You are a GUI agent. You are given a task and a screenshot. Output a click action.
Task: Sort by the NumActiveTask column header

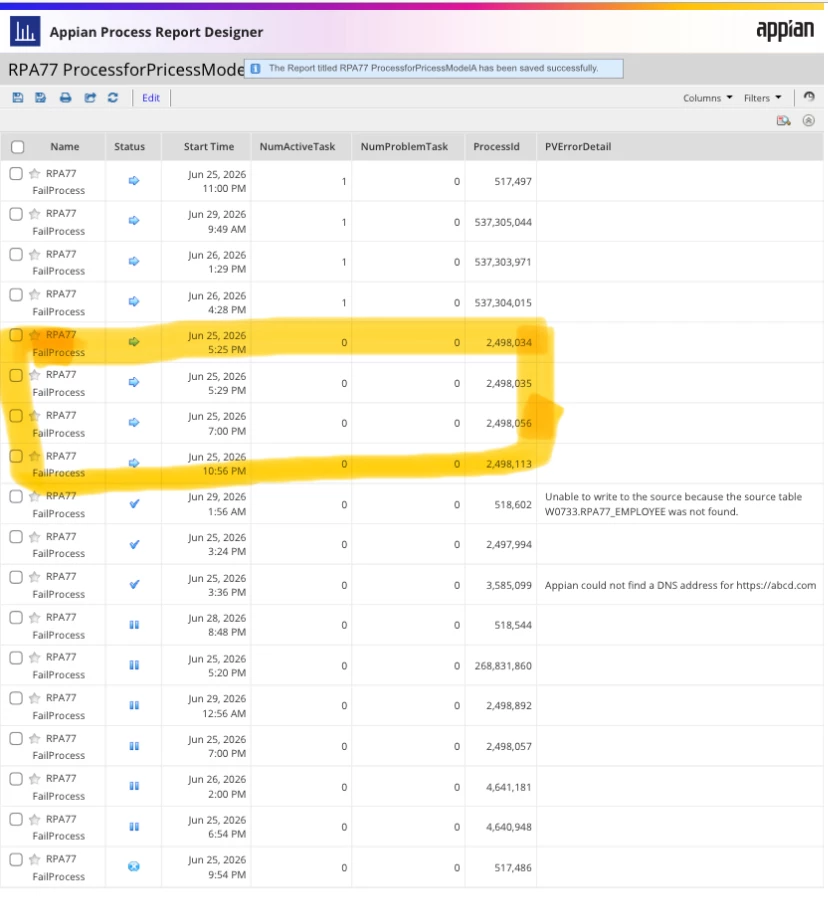point(297,146)
